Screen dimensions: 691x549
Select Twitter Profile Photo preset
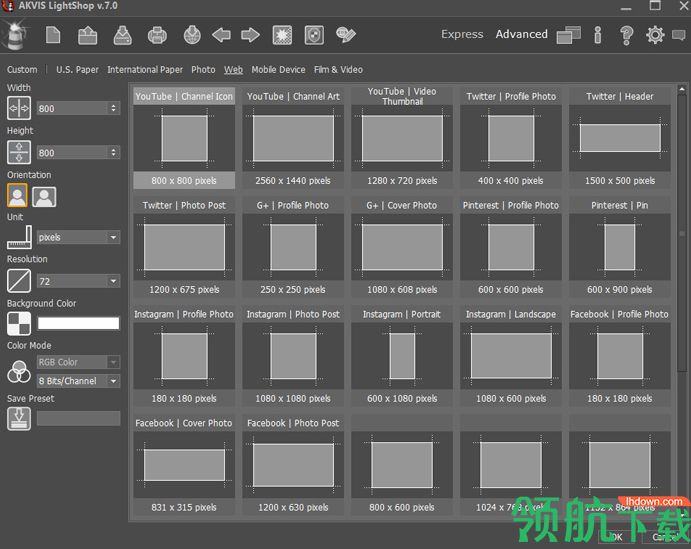(511, 138)
